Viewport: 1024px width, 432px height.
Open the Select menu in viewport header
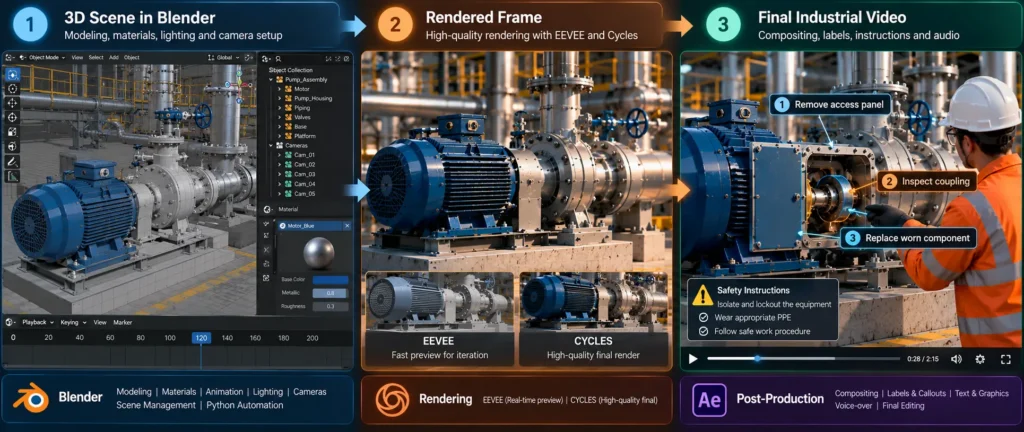click(96, 57)
